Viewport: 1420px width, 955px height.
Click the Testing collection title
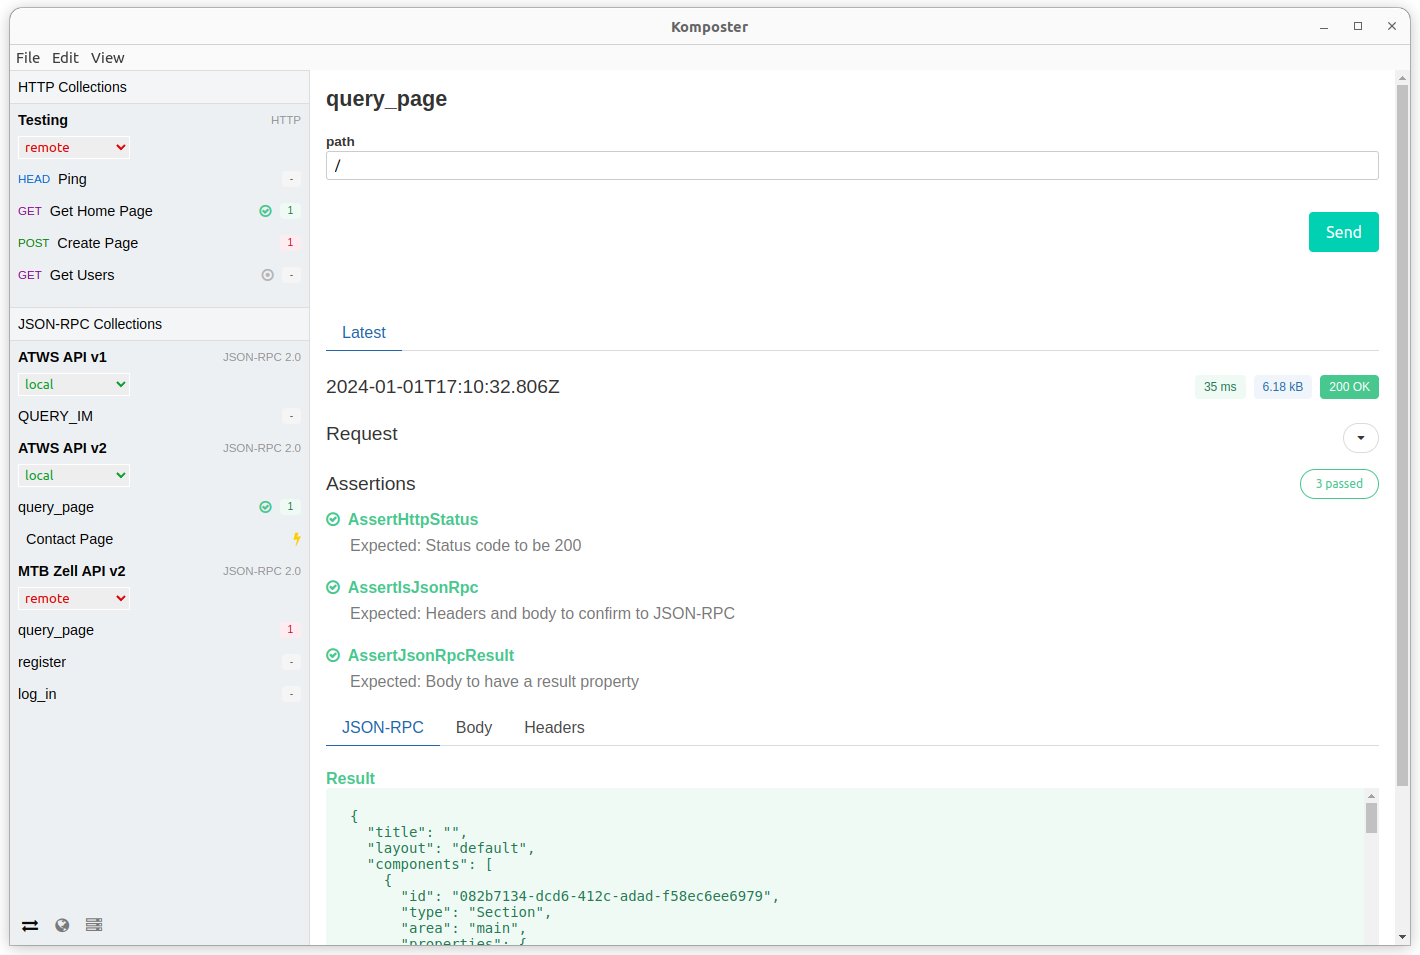click(43, 120)
